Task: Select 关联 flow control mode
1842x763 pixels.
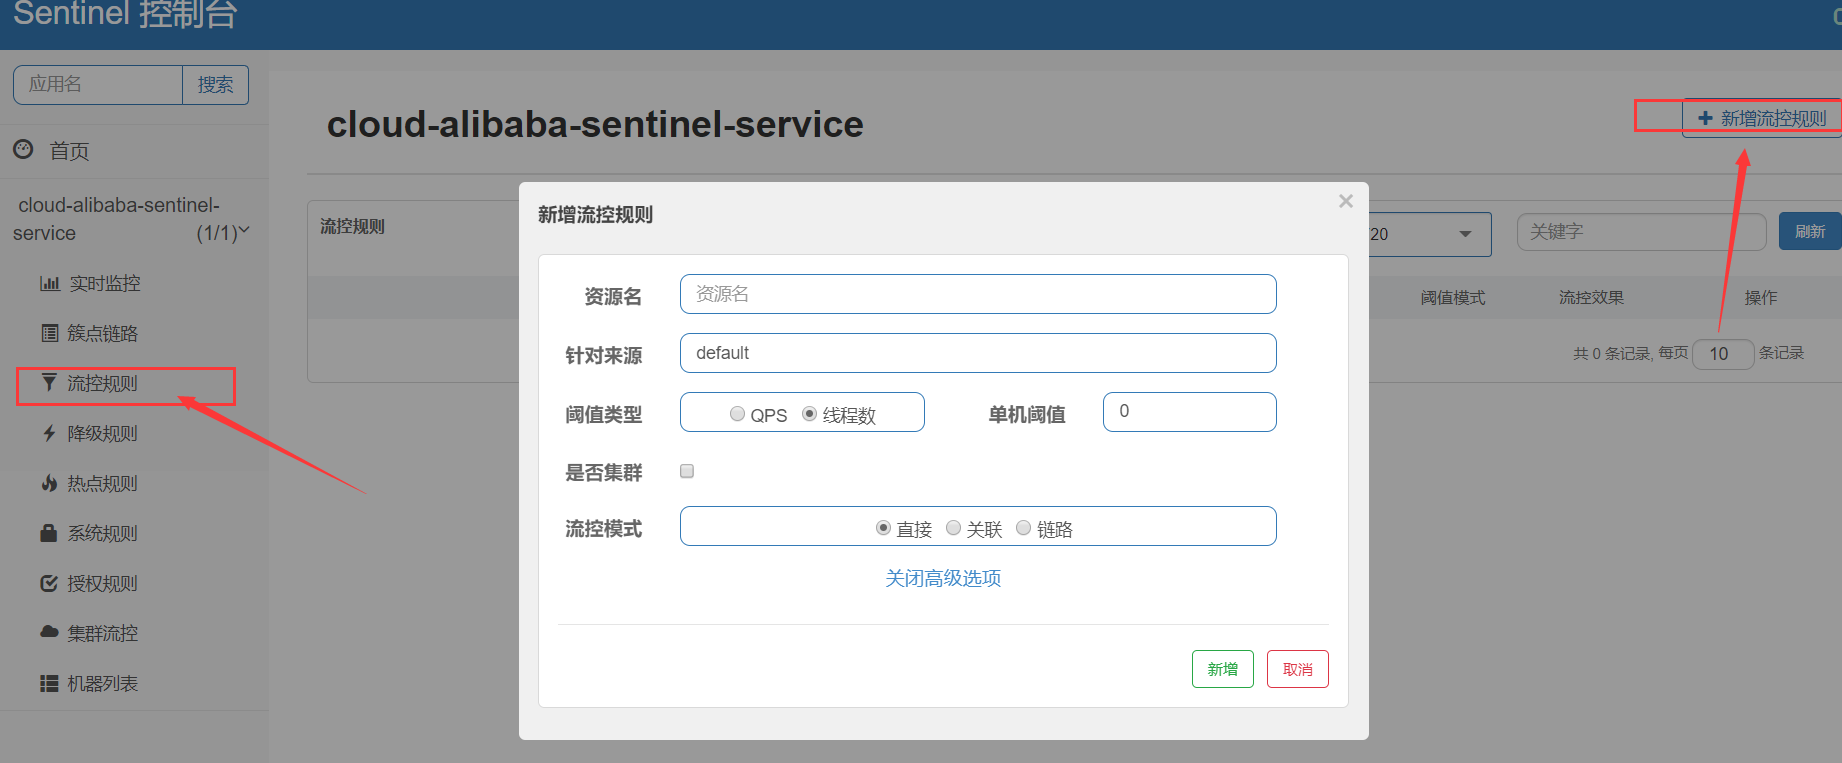Action: point(953,528)
